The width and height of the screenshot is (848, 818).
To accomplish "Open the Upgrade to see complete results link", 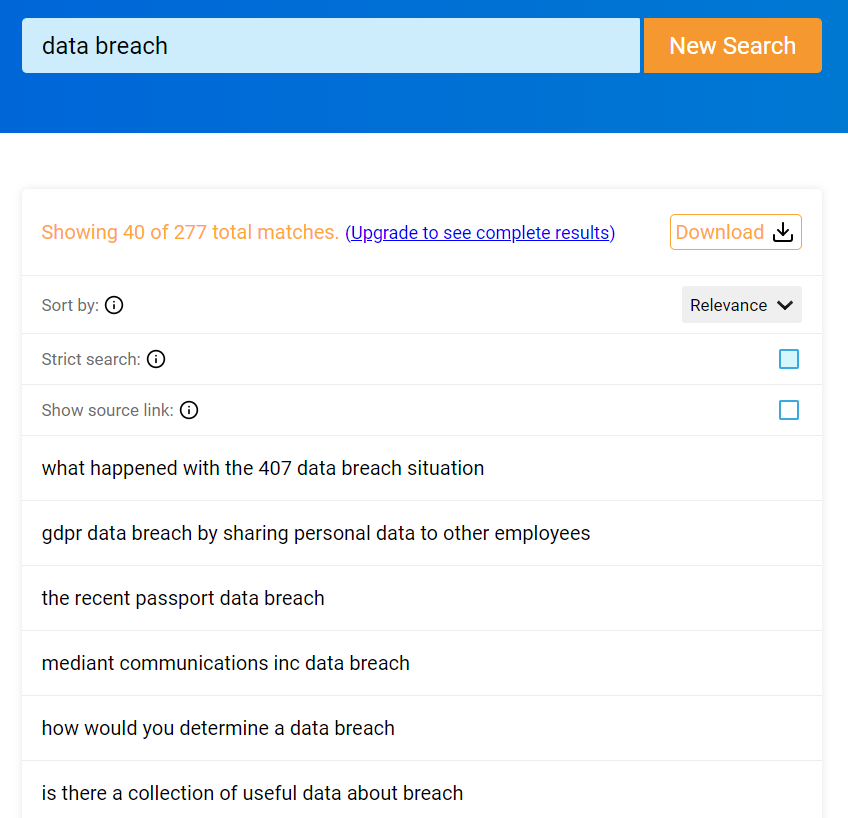I will pyautogui.click(x=480, y=233).
